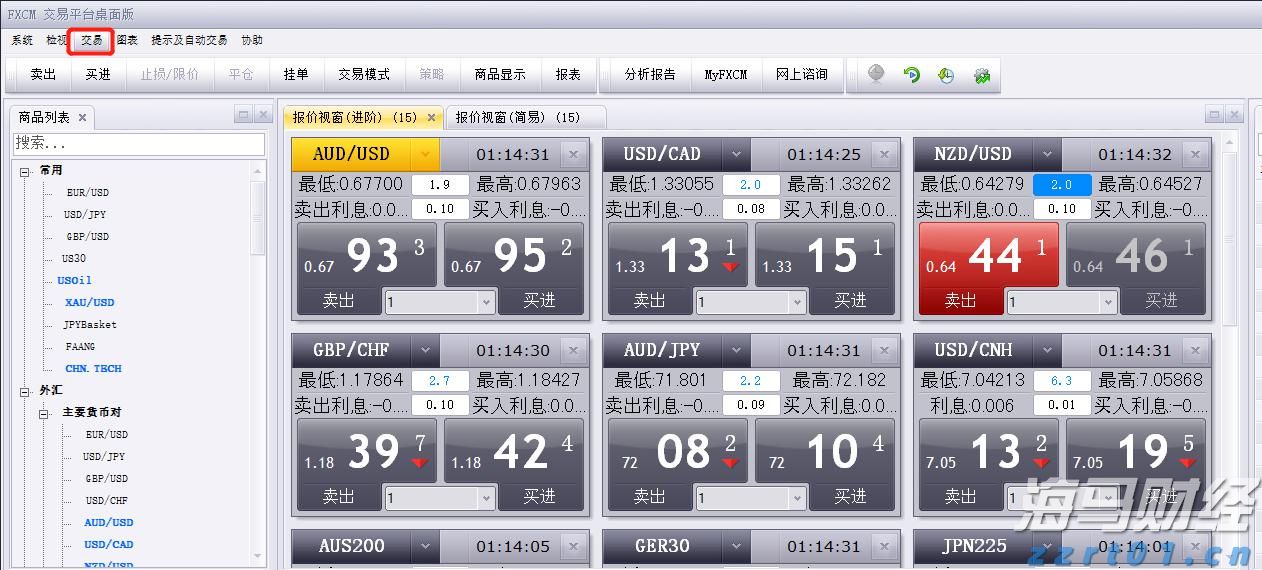1262x570 pixels.
Task: Click the 挂单 toolbar button
Action: pyautogui.click(x=296, y=75)
